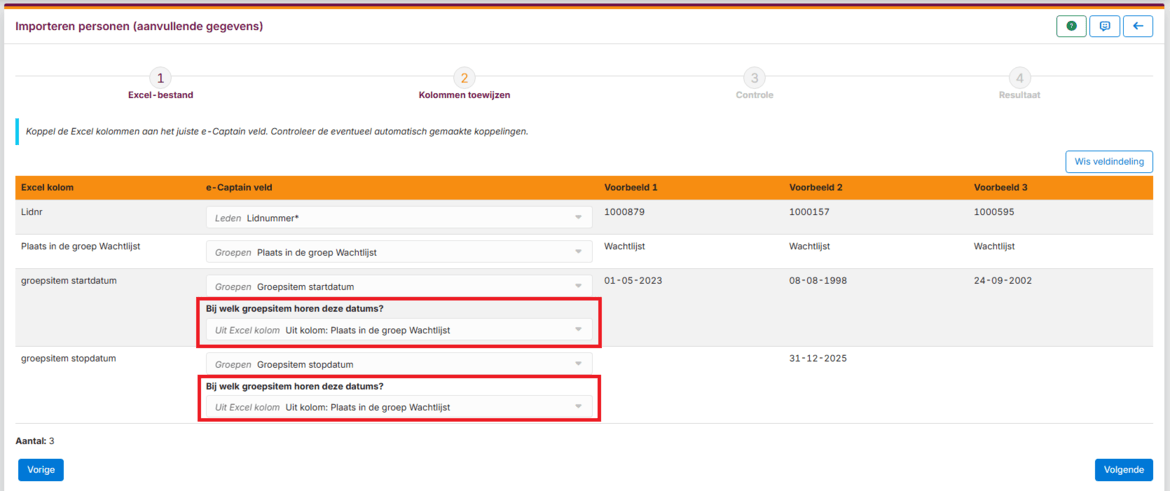Viewport: 1170px width, 491px height.
Task: Open the Groepsitem startdatum dropdown
Action: click(399, 287)
